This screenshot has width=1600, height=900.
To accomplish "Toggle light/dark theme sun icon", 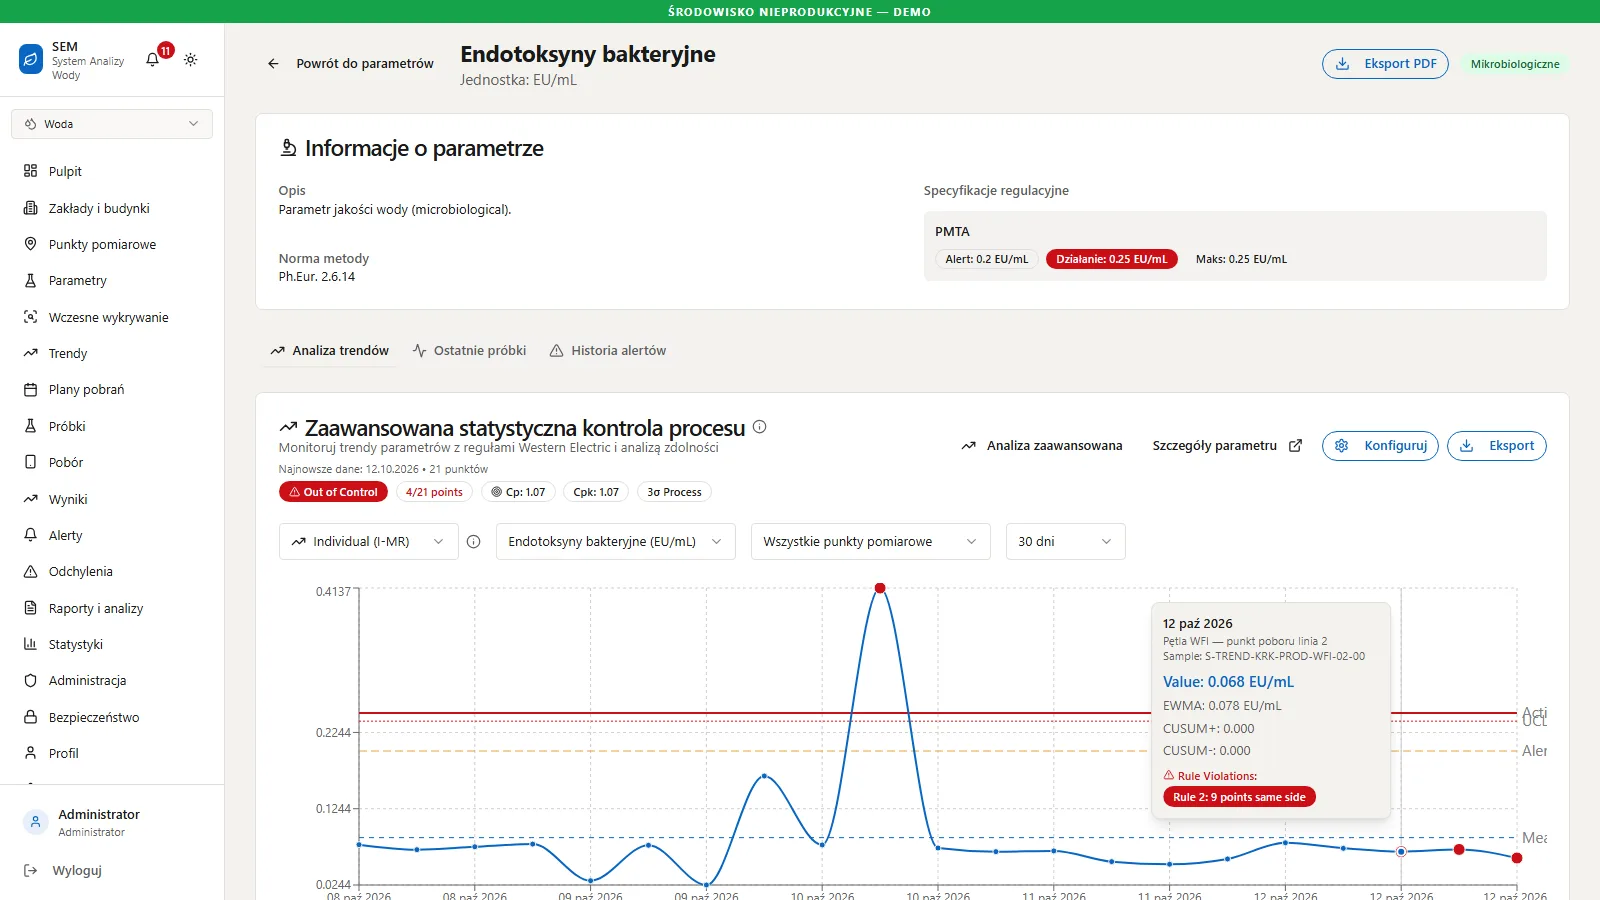I will (x=191, y=60).
